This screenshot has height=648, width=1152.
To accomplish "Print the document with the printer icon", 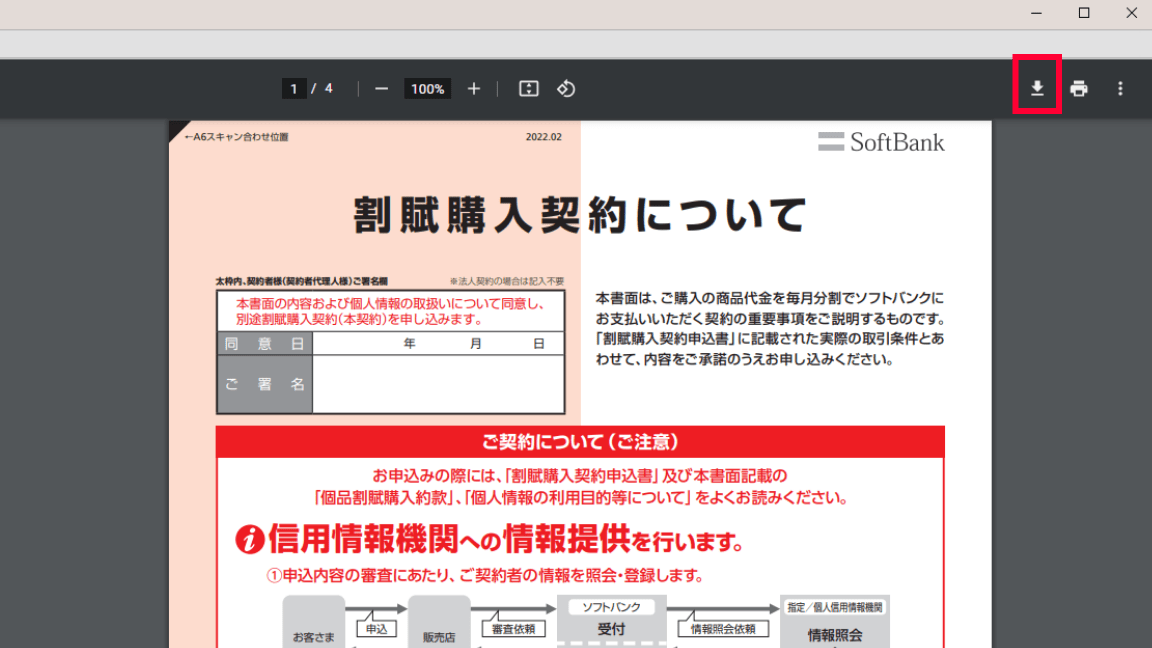I will click(1078, 89).
